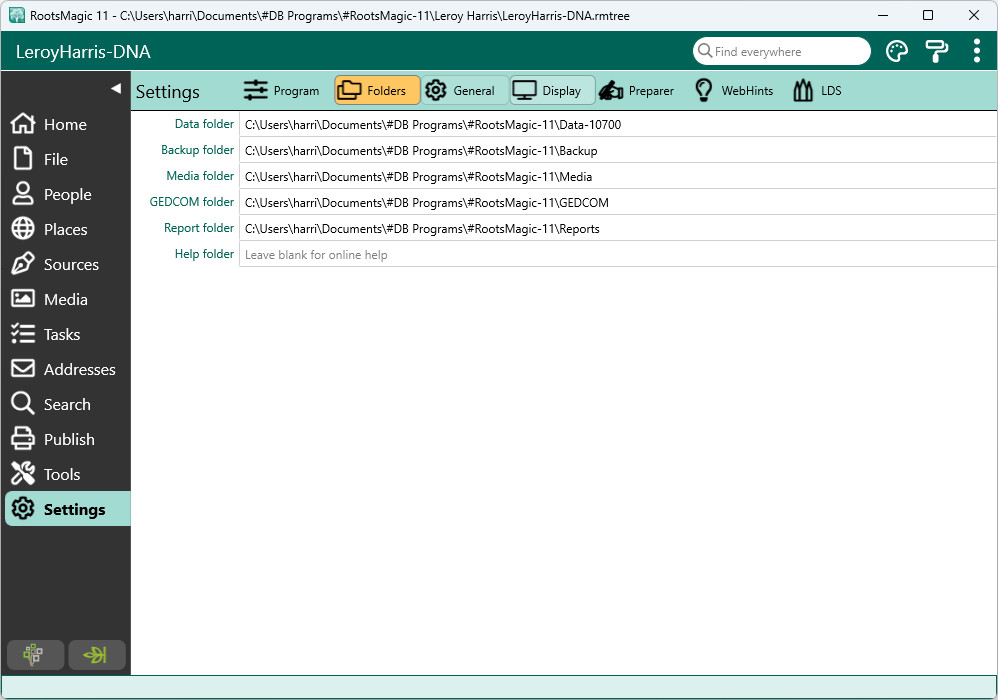
Task: Click the Settings heading text
Action: pyautogui.click(x=167, y=92)
